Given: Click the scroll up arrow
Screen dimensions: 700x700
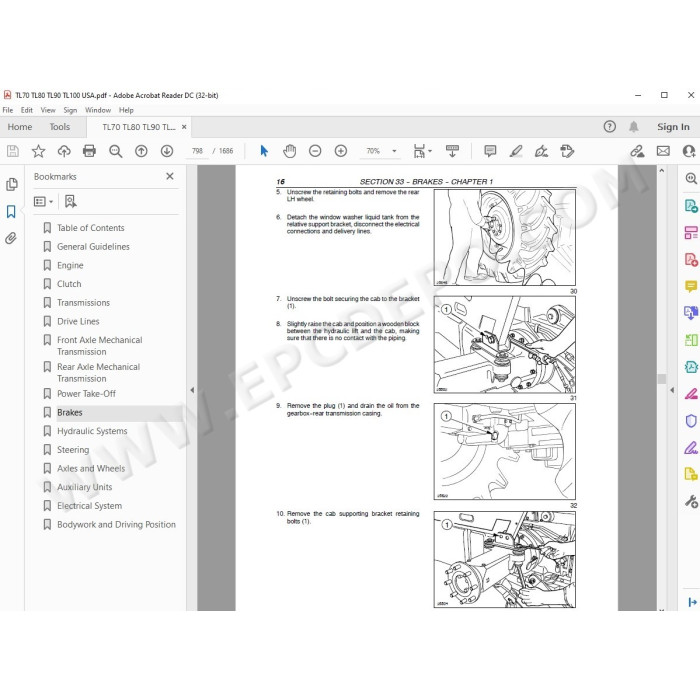Looking at the screenshot, I should pos(662,171).
